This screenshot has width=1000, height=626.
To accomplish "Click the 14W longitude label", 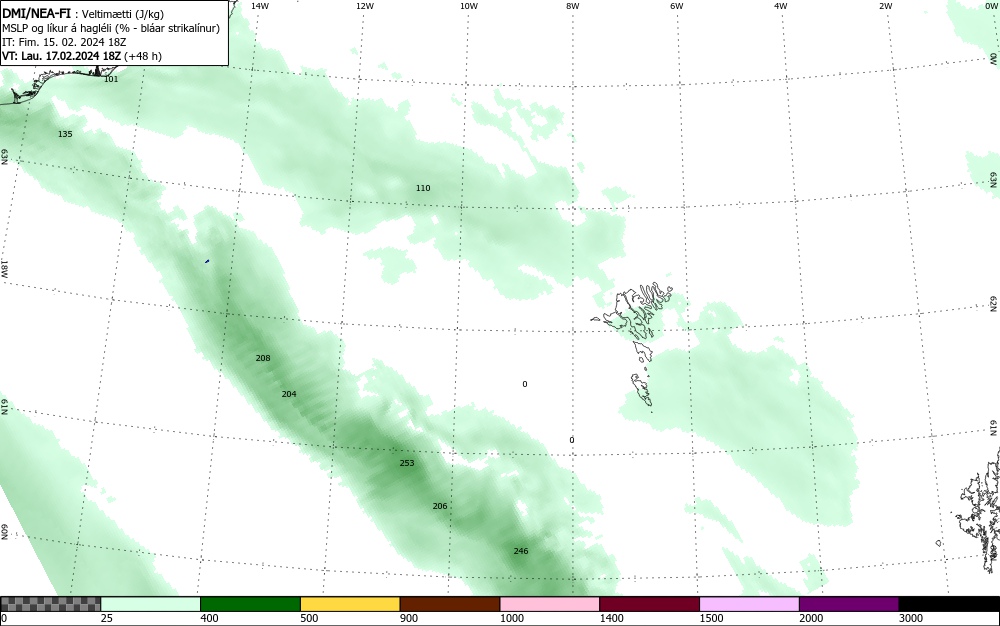I will (260, 6).
